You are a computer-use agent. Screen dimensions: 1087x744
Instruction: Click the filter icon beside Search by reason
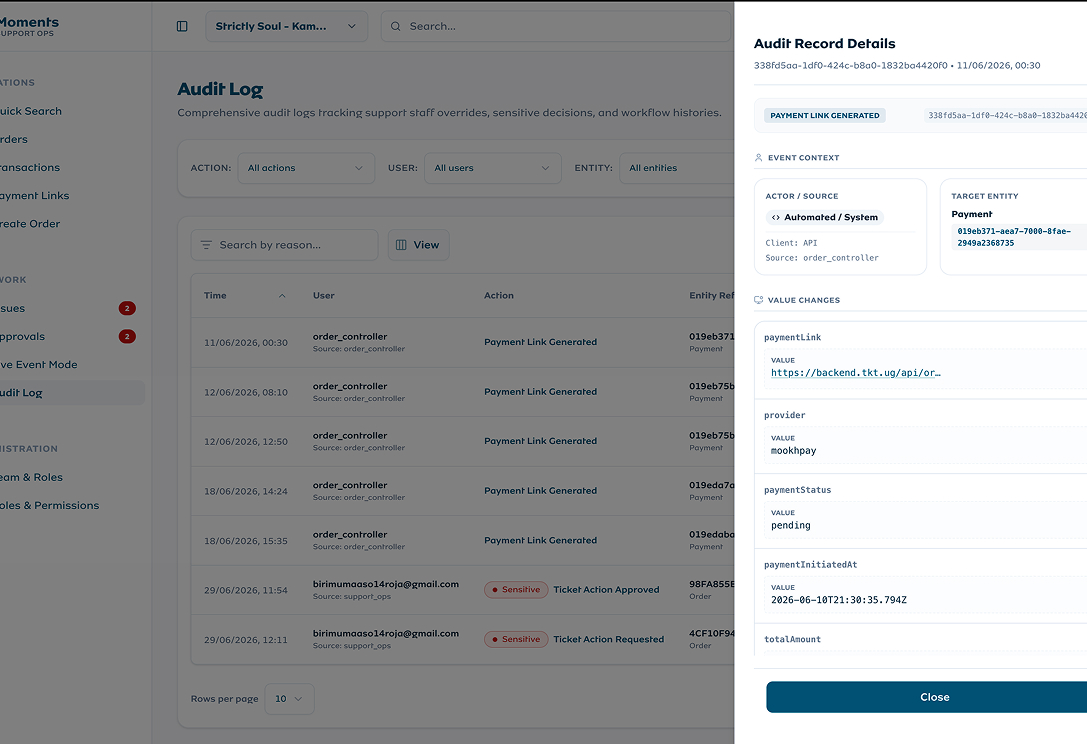[x=206, y=245]
